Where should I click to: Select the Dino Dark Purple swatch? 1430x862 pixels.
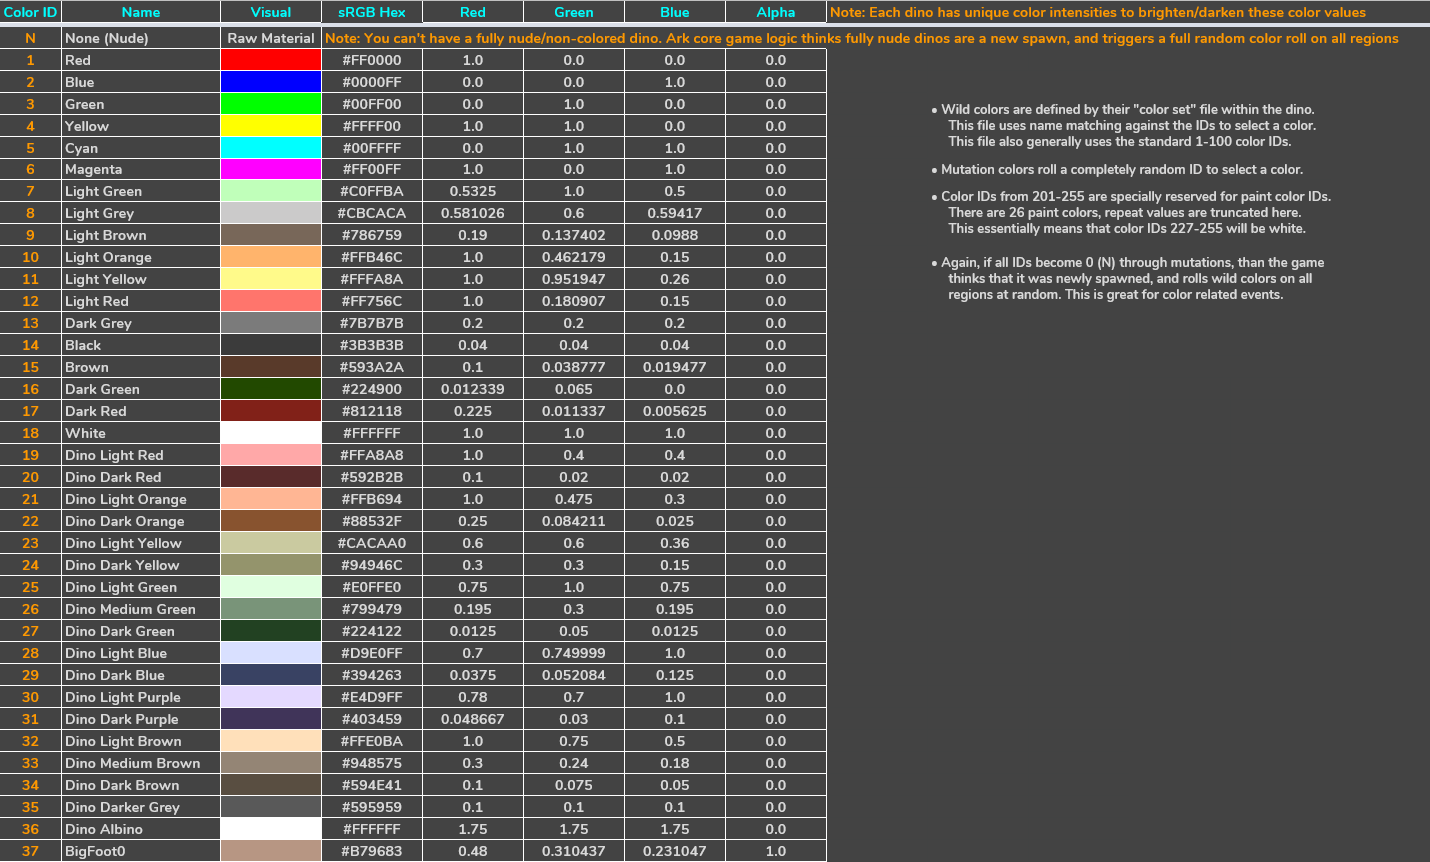(x=271, y=720)
